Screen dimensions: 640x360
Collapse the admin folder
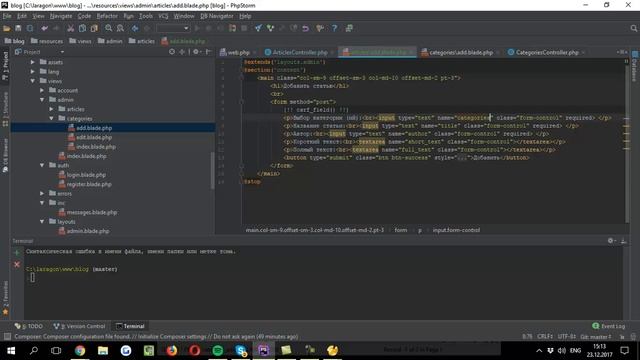[x=42, y=100]
